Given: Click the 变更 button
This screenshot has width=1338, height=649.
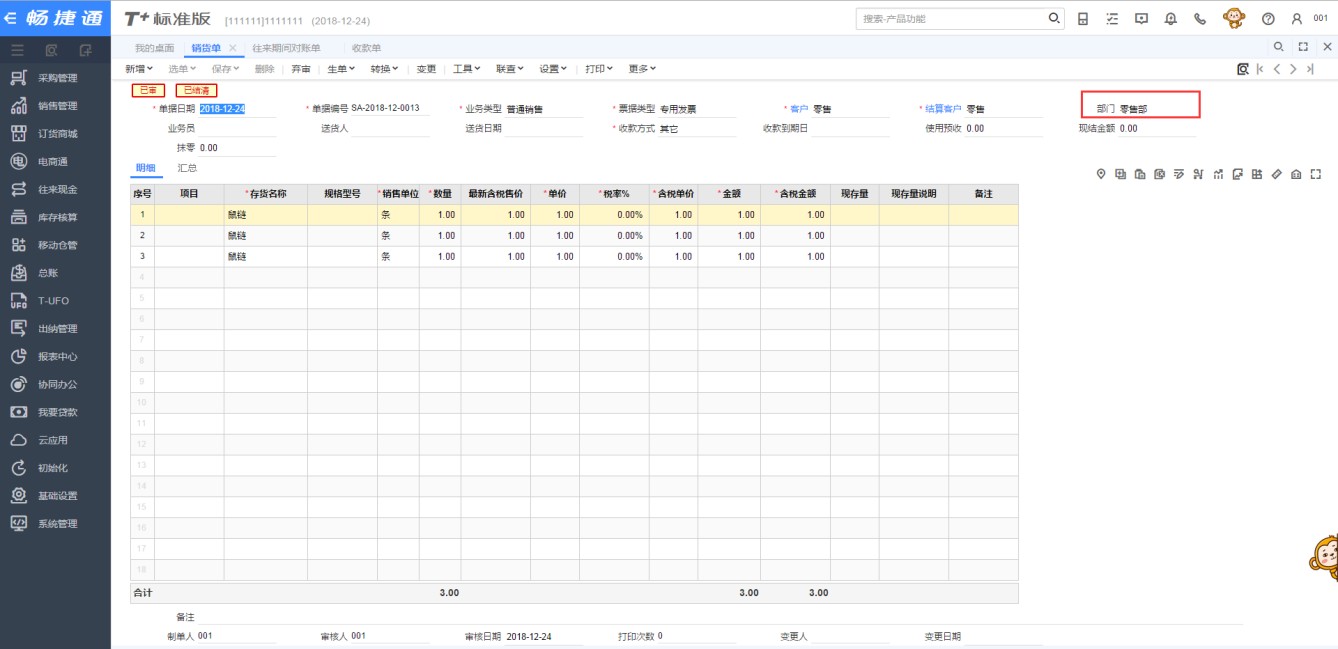Looking at the screenshot, I should point(427,69).
